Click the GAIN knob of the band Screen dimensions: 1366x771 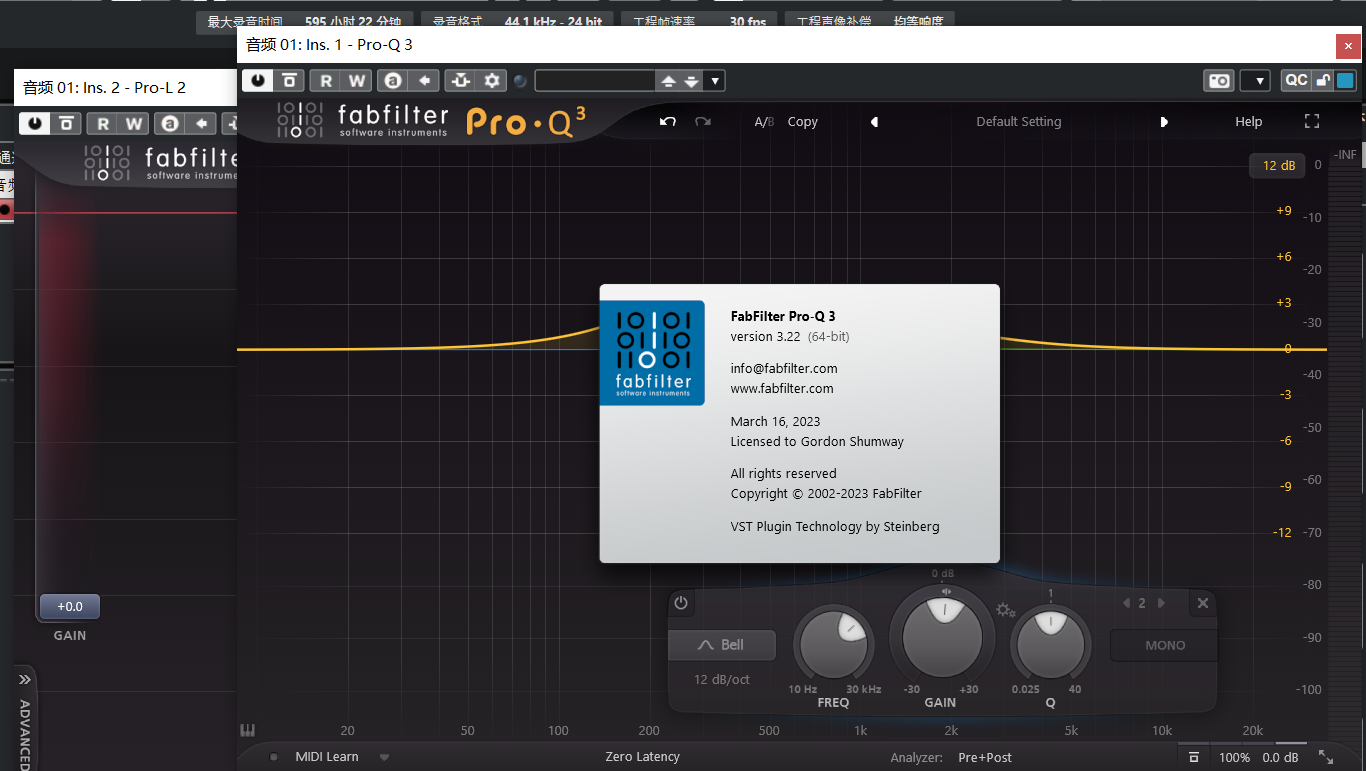[942, 638]
